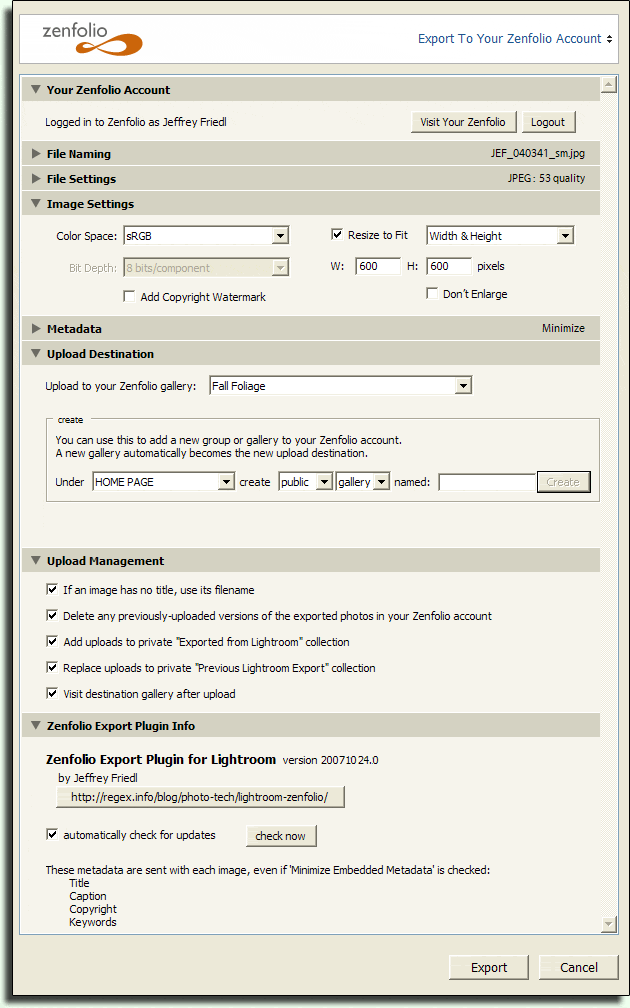Toggle Visit destination gallery after upload checkbox
The image size is (630, 1008).
point(52,693)
